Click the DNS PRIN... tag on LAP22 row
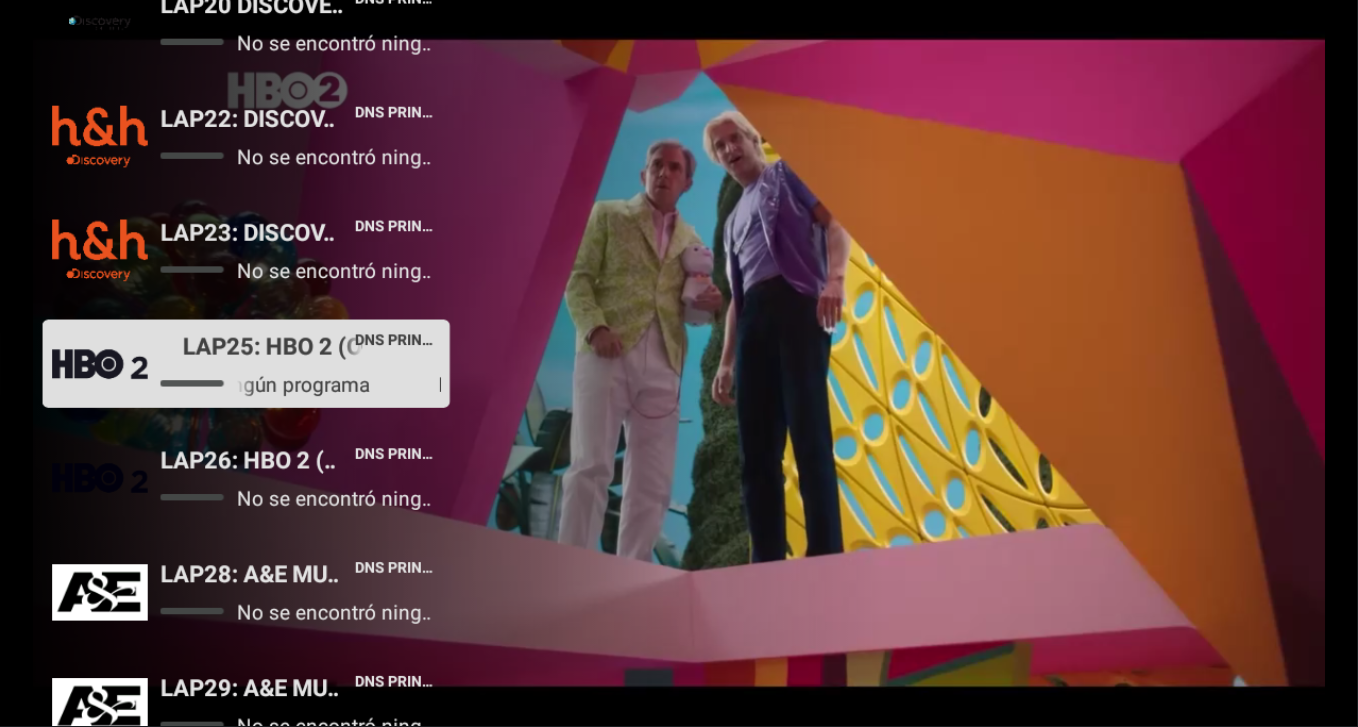Screen dimensions: 1358x727 (x=394, y=112)
